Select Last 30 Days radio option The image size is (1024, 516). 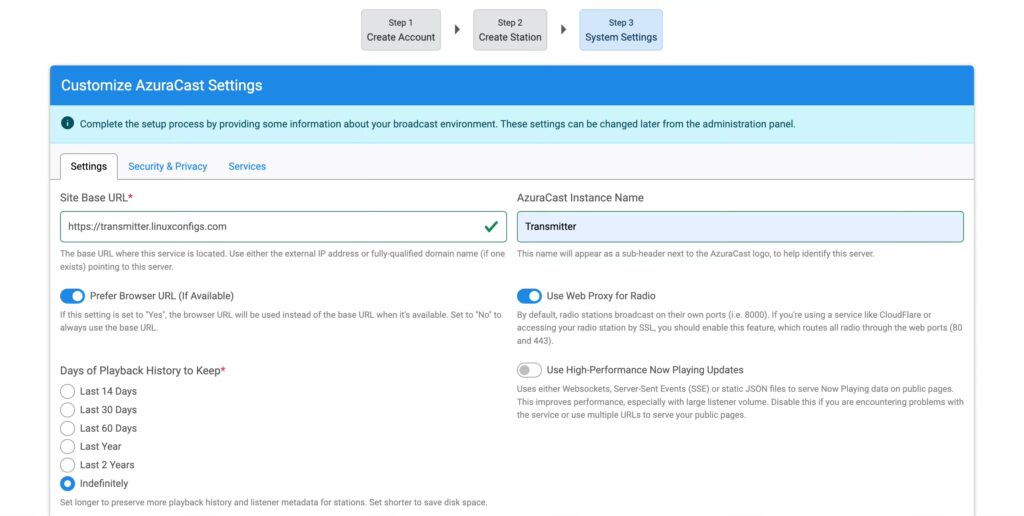[x=67, y=410]
